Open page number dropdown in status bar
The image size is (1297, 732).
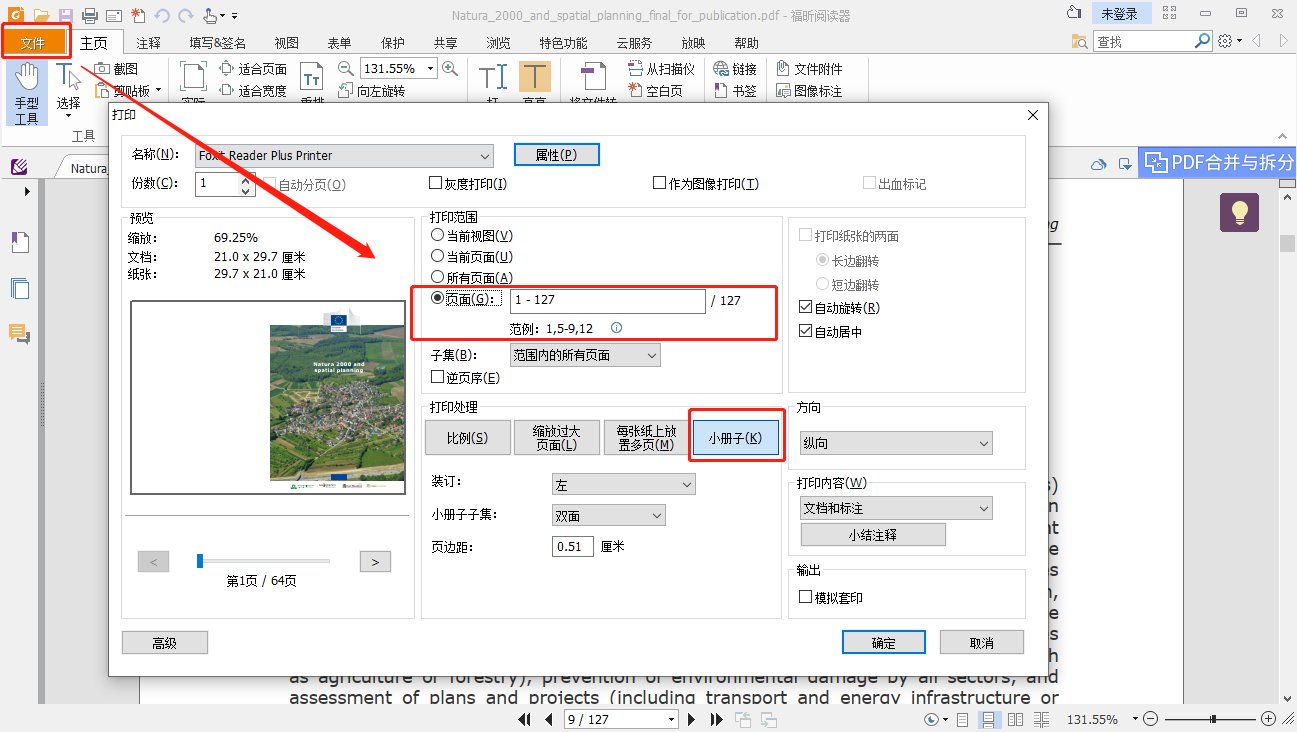(x=671, y=719)
